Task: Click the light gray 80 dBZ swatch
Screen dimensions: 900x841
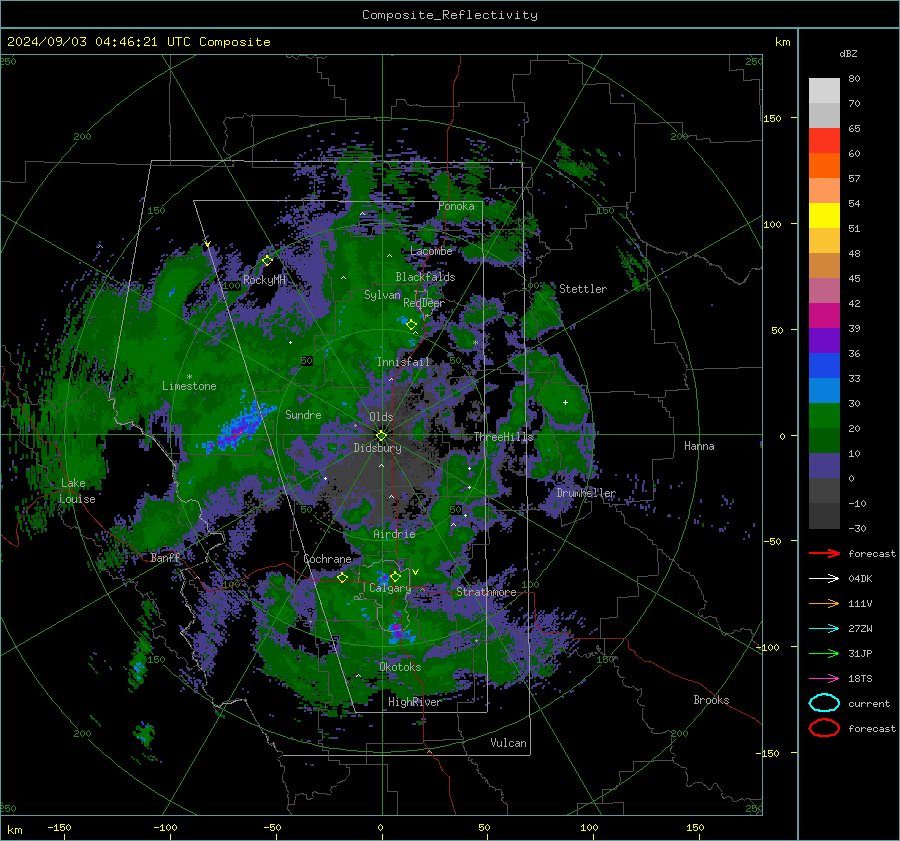Action: (x=824, y=90)
